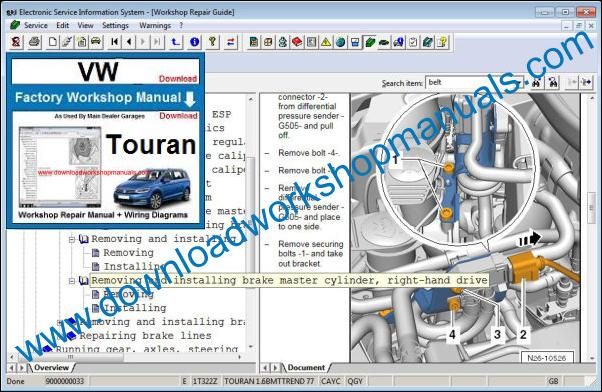Click the active green Workshop Repair Guide book icon
602x392 pixels.
click(x=370, y=41)
